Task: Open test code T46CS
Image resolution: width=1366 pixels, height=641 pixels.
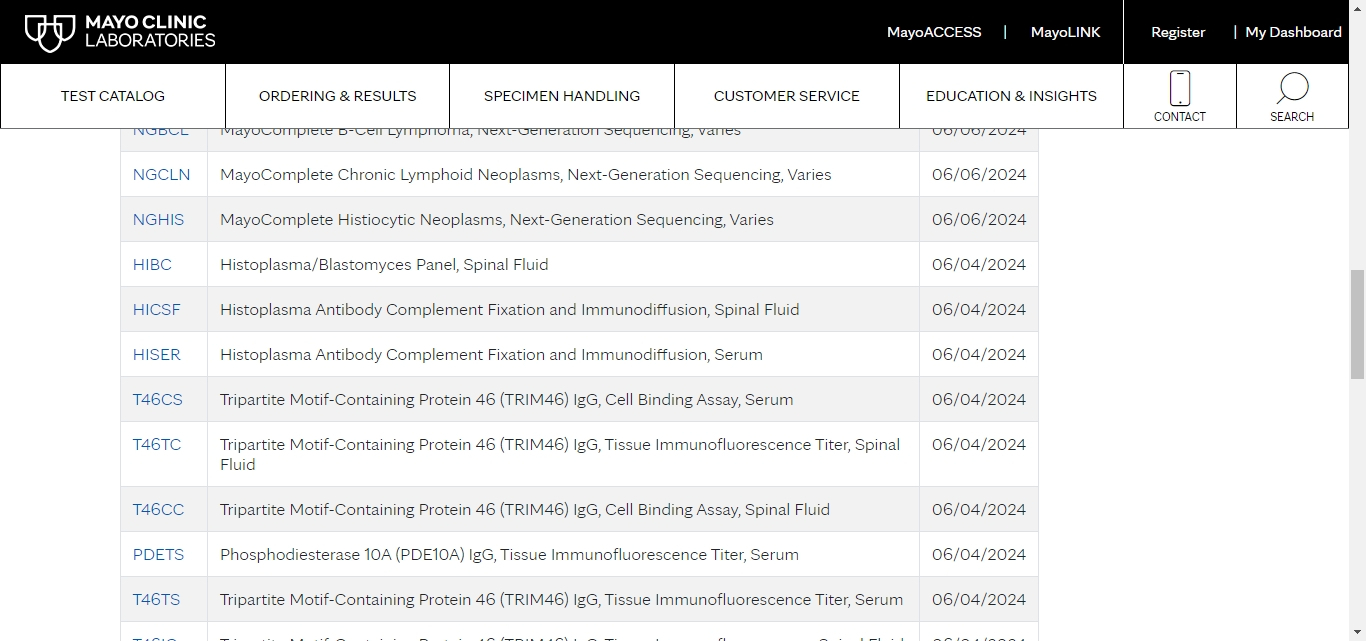Action: coord(158,400)
